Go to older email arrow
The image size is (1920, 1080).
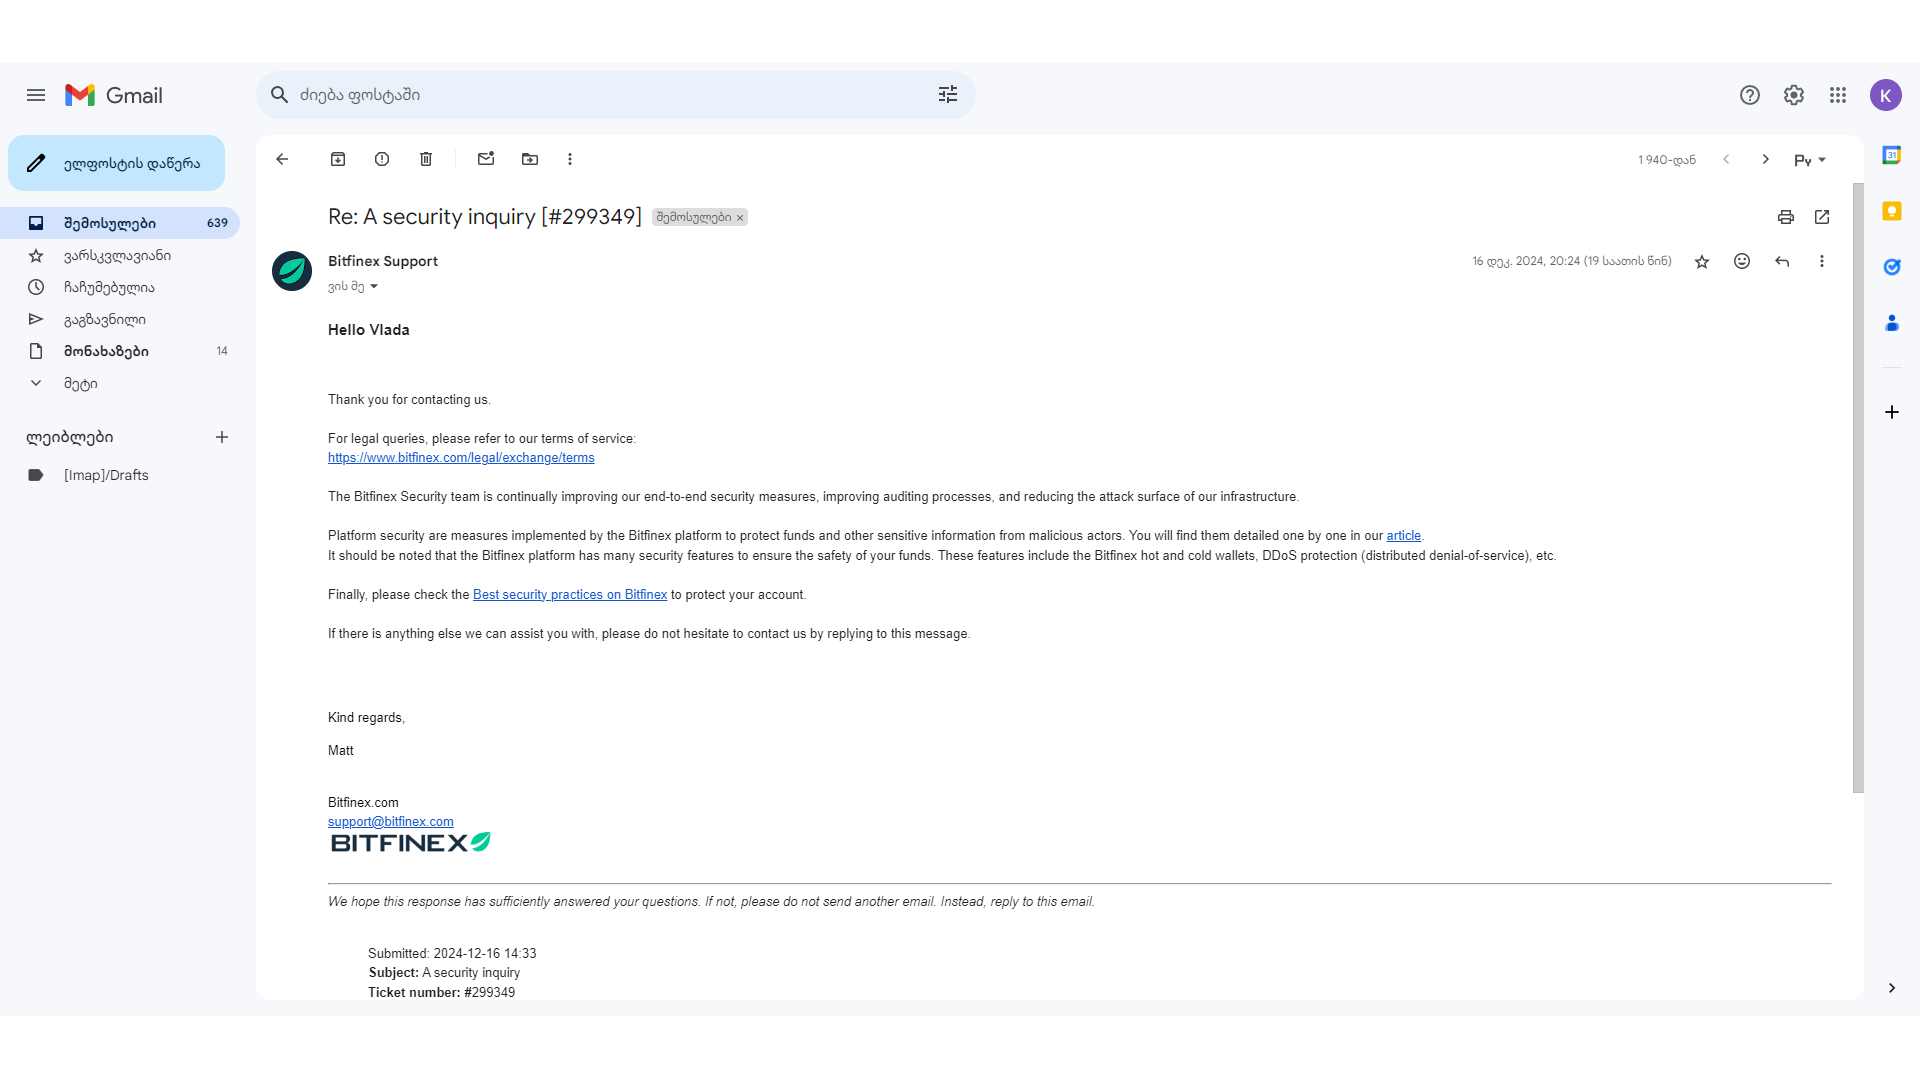tap(1766, 159)
